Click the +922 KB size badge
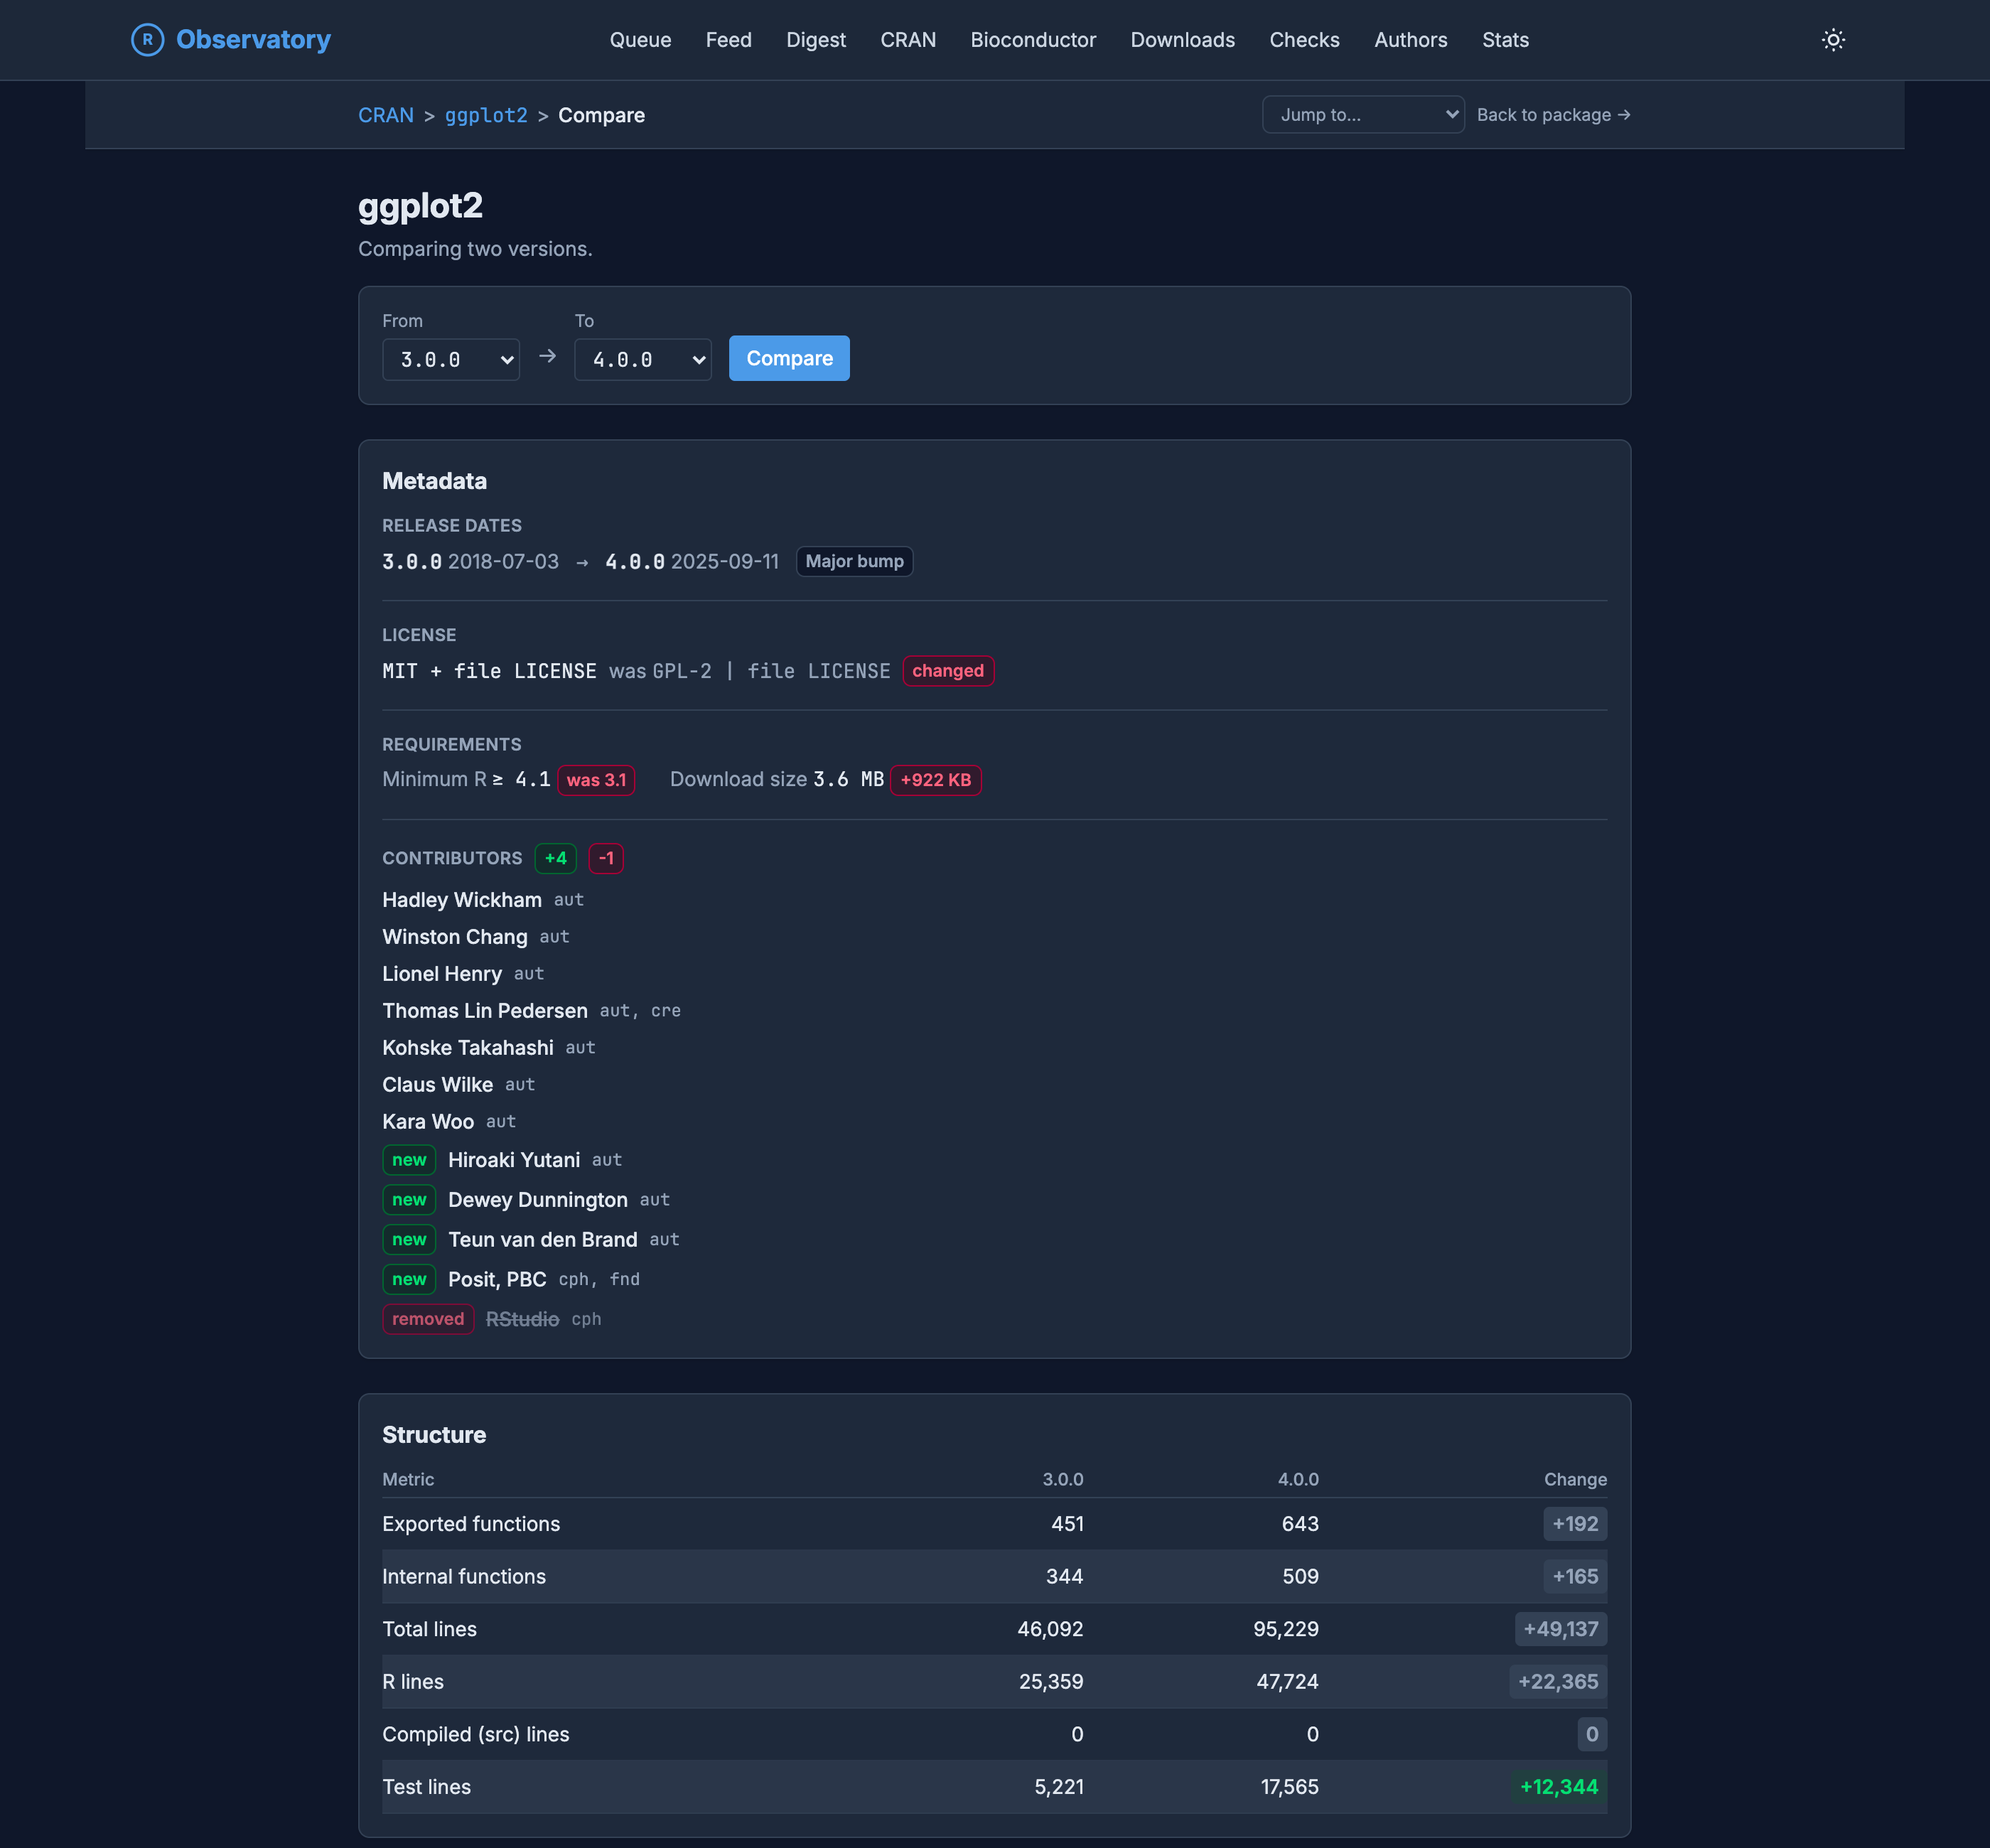Image resolution: width=1990 pixels, height=1848 pixels. click(936, 780)
